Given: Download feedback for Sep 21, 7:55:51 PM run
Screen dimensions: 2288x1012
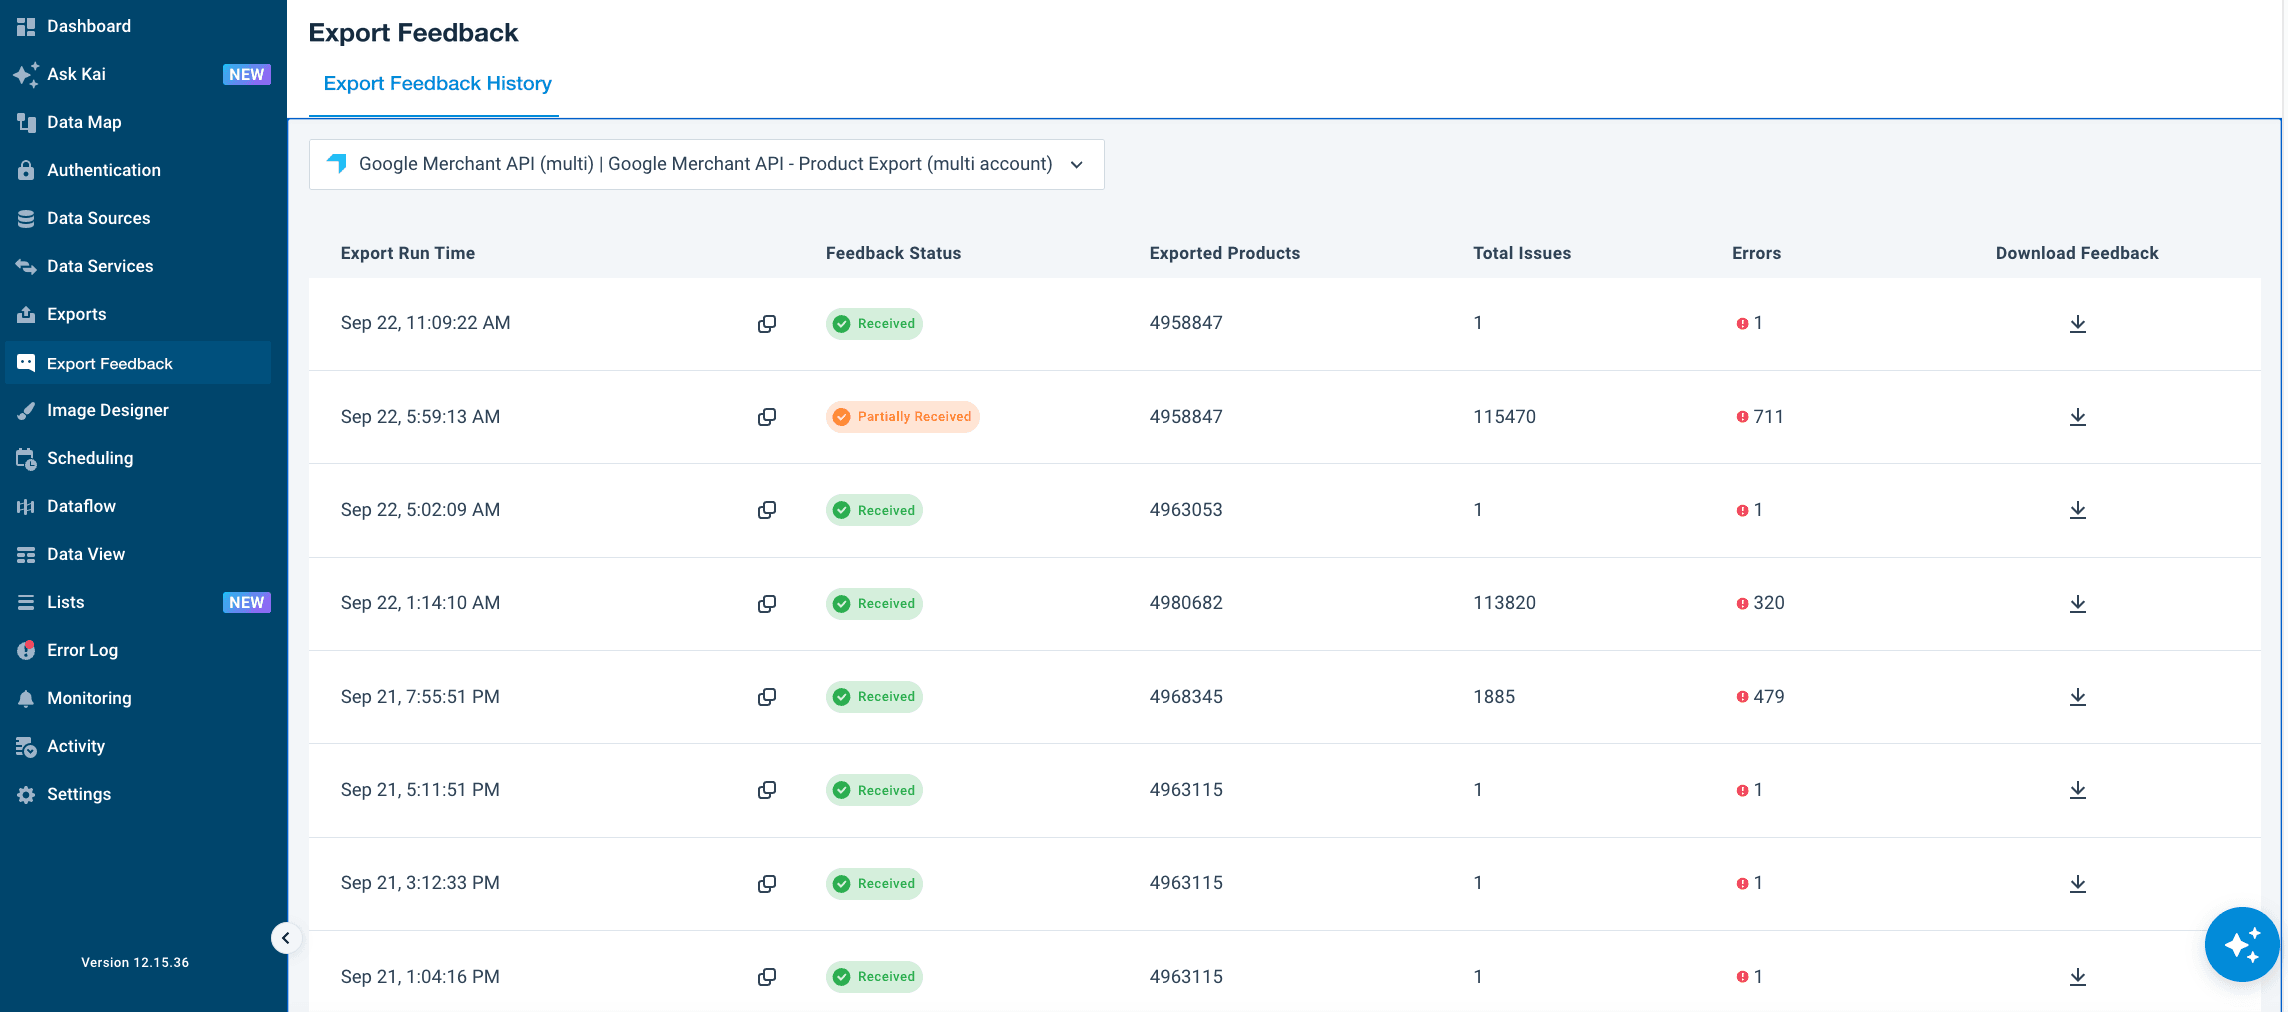Looking at the screenshot, I should (2077, 697).
